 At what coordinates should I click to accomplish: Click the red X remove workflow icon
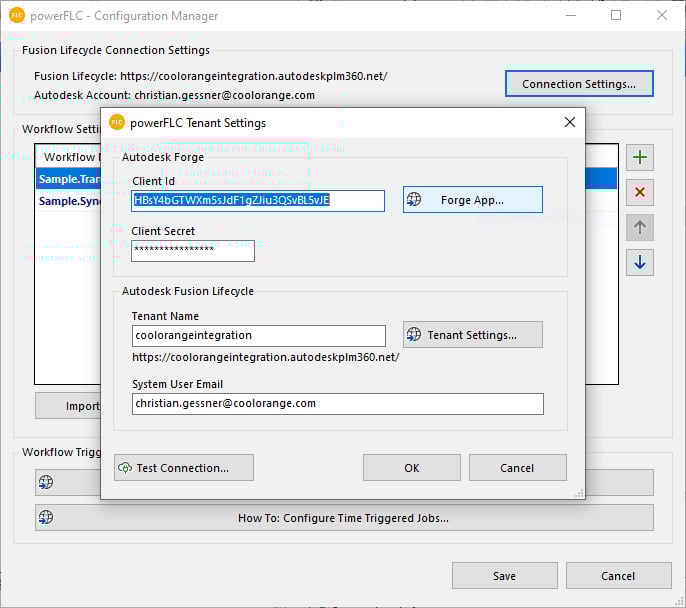[640, 192]
